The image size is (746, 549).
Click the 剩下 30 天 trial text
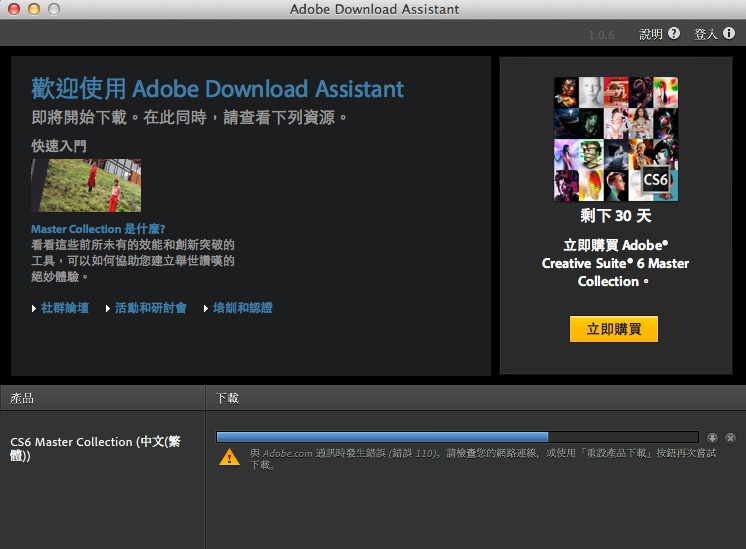616,216
